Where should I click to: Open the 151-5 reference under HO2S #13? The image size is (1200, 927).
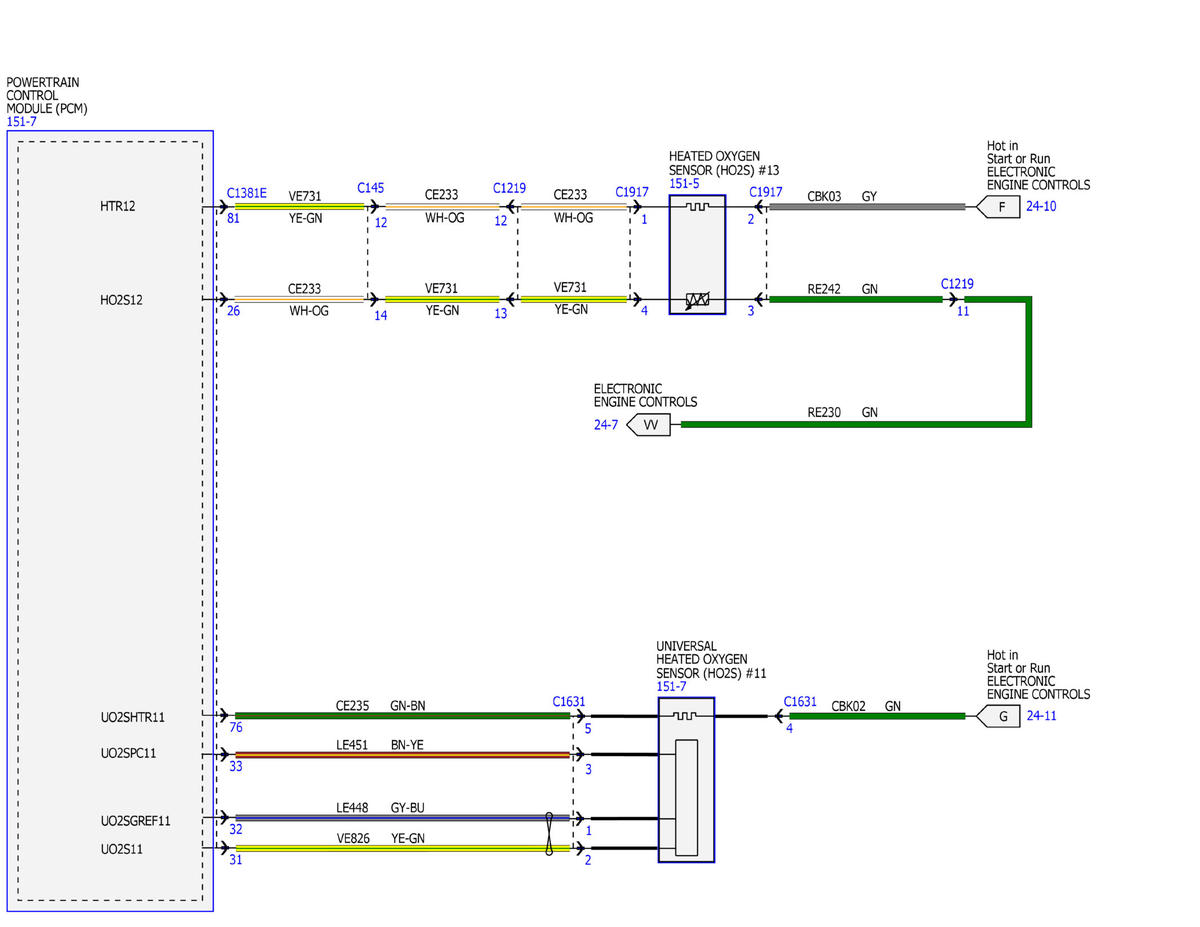(x=684, y=183)
